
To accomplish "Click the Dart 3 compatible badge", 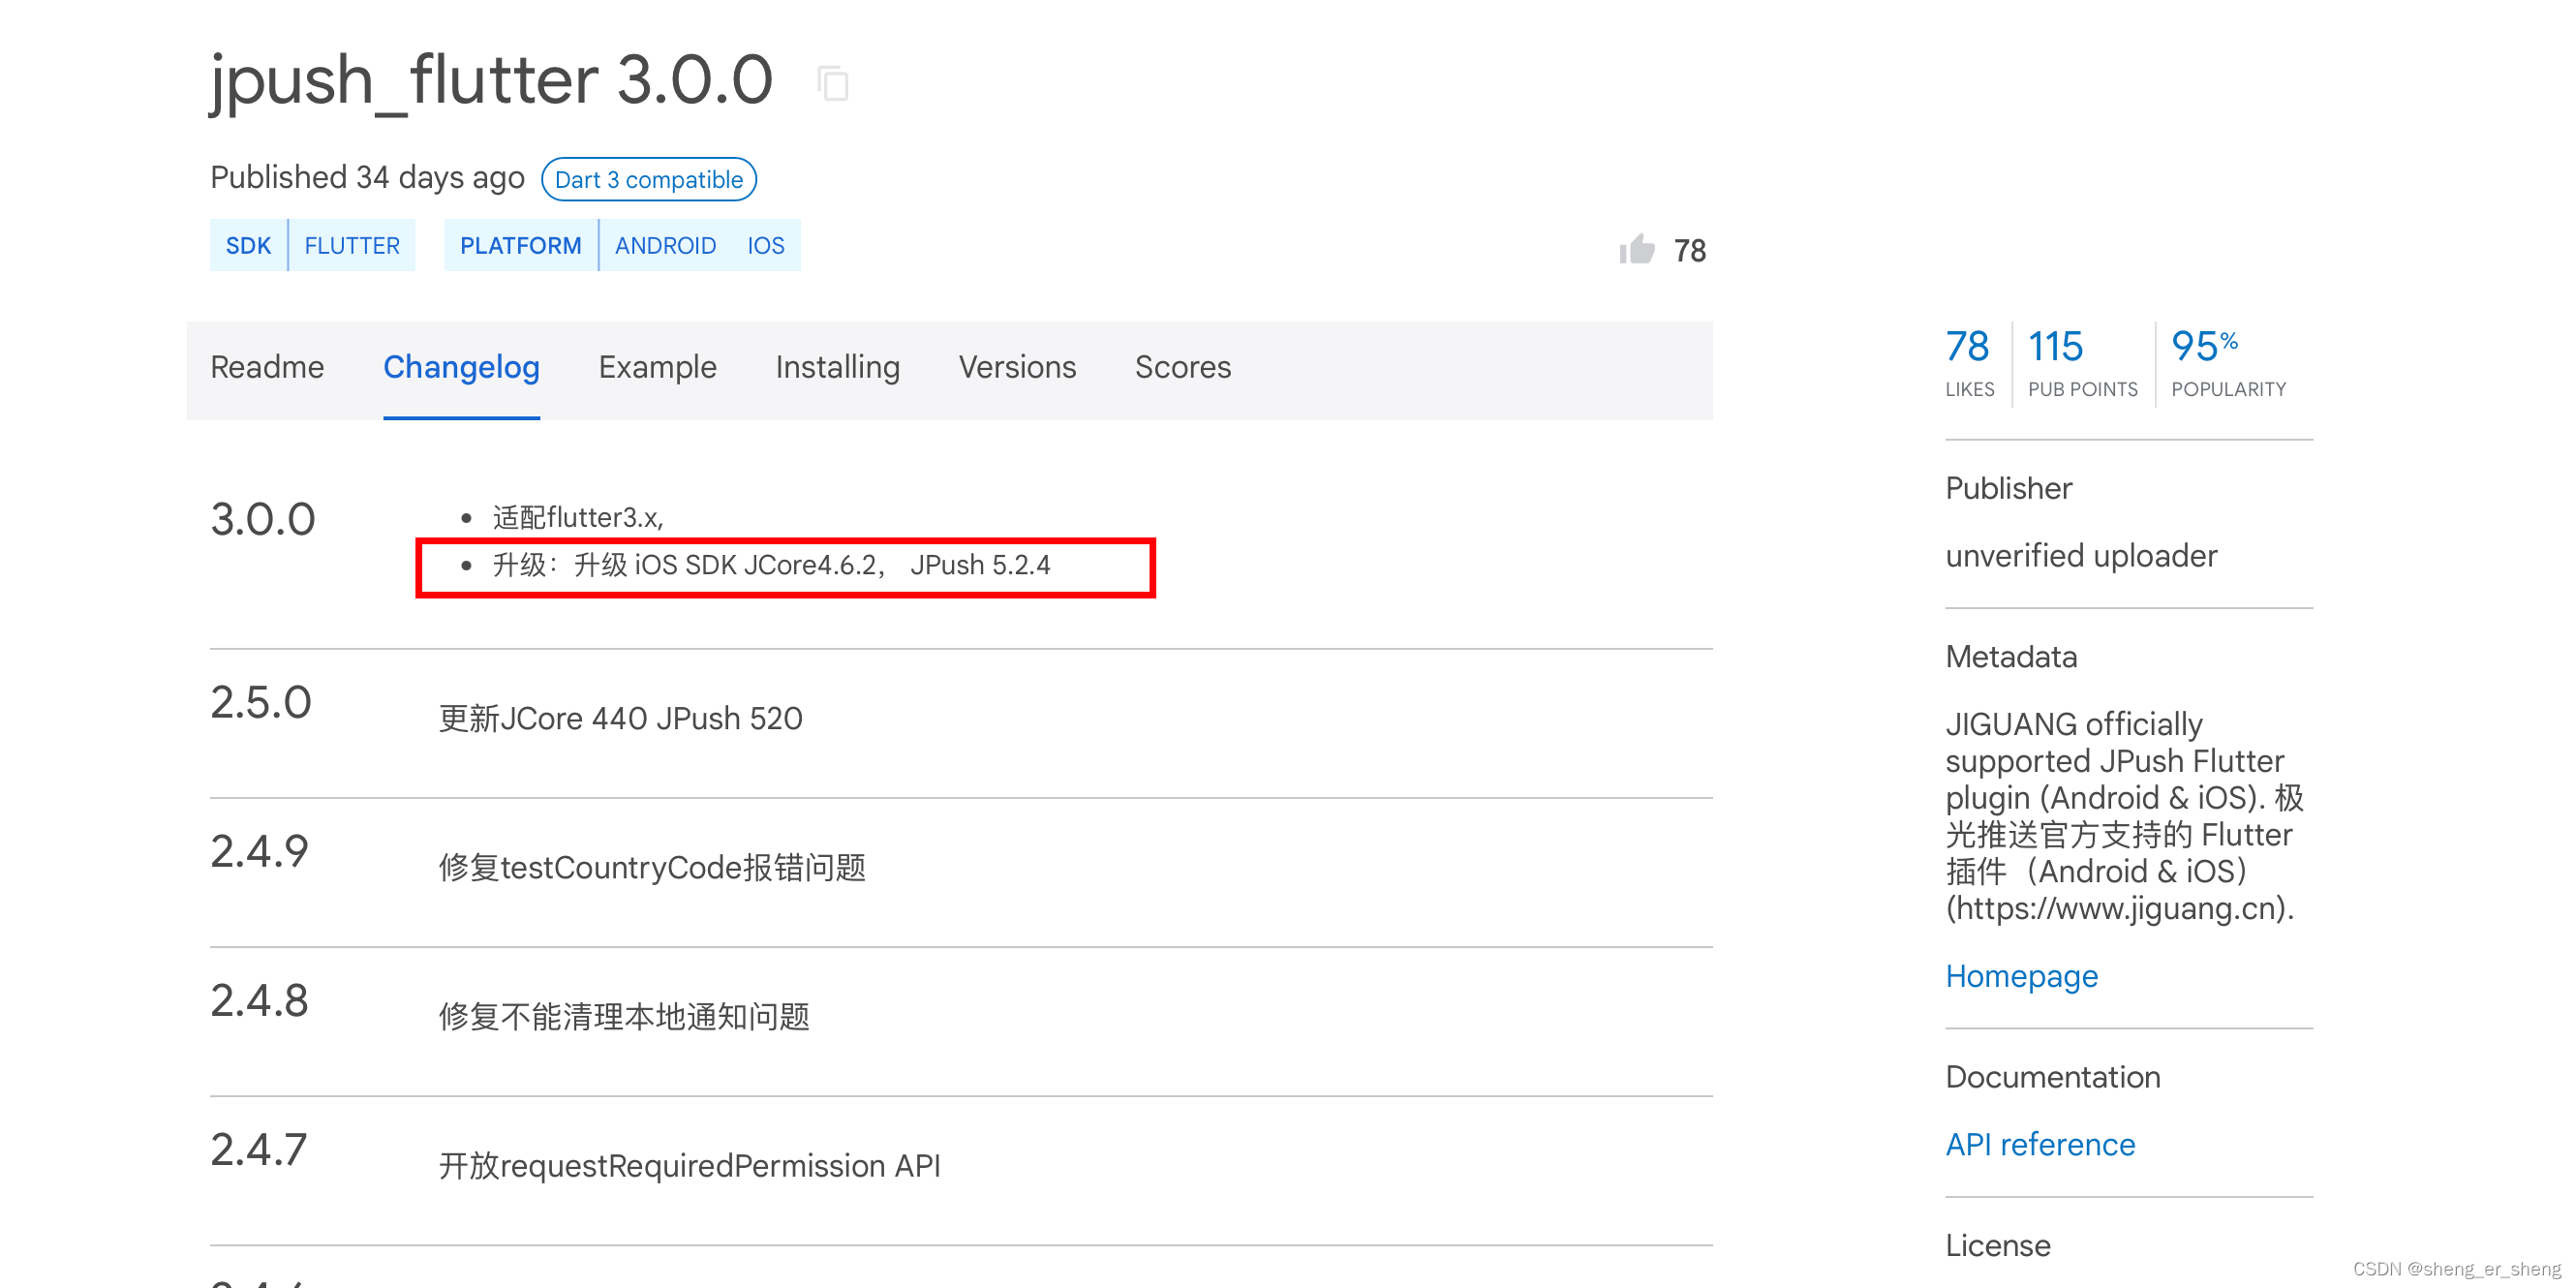I will (648, 179).
